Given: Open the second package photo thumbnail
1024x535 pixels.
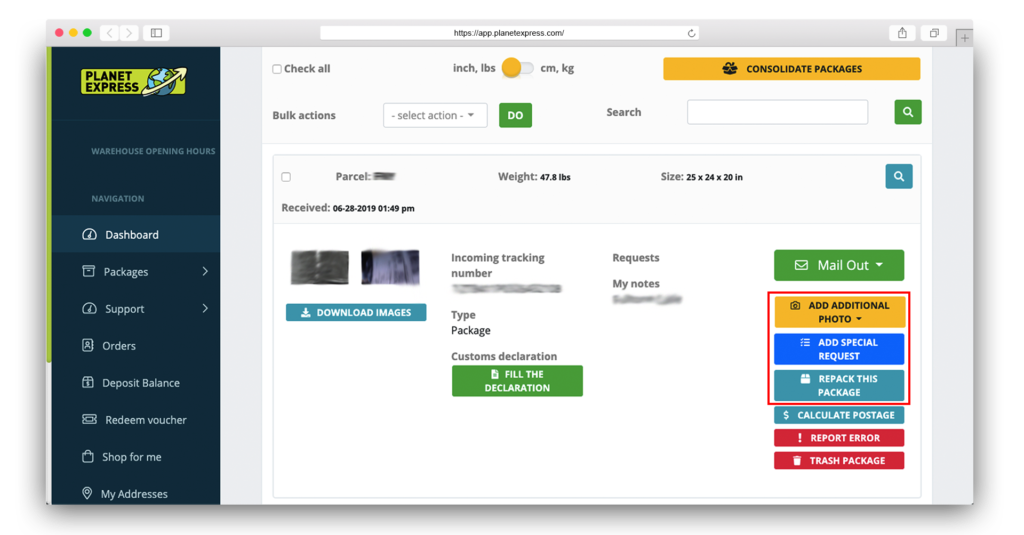Looking at the screenshot, I should [390, 267].
